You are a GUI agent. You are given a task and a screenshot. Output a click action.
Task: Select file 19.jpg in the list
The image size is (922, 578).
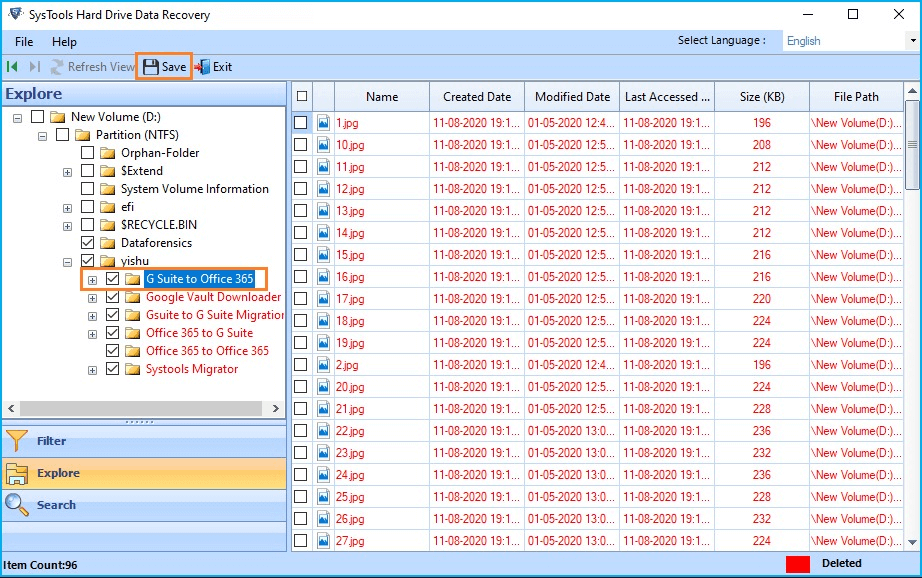click(350, 343)
